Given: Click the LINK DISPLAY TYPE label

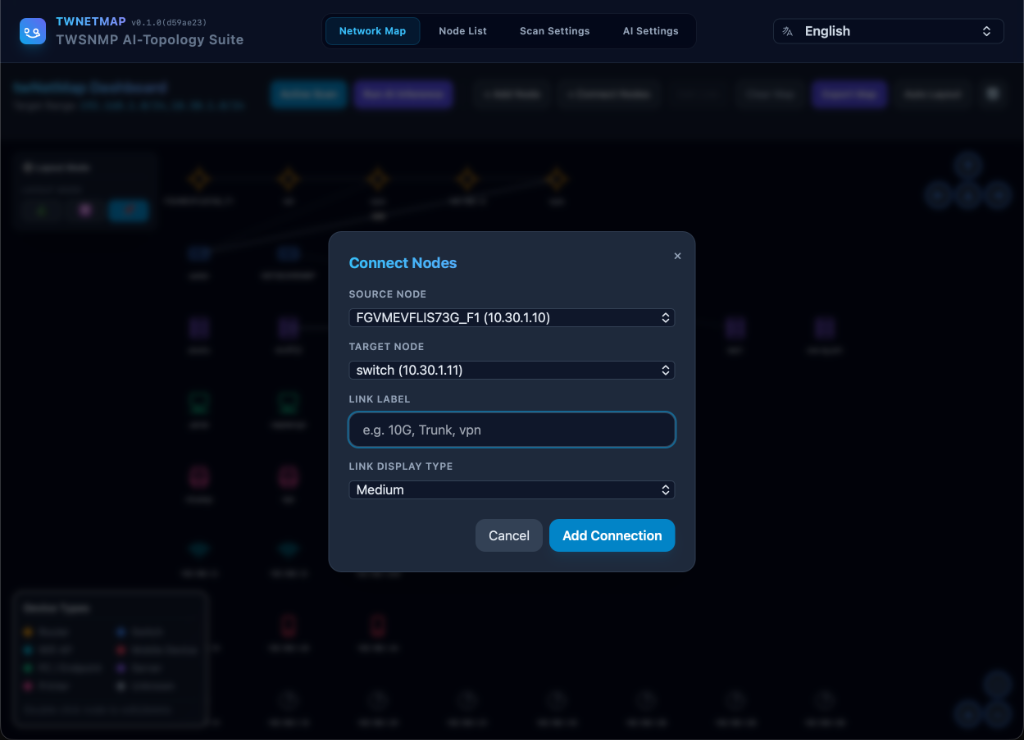Looking at the screenshot, I should click(400, 466).
